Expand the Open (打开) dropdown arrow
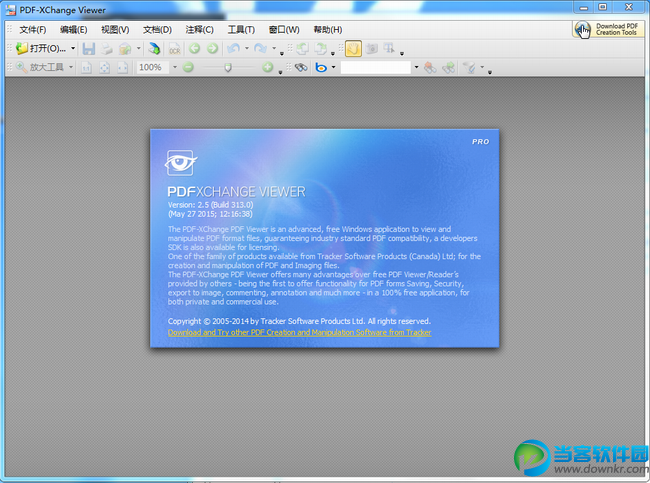Screen dimensions: 650x483 73,49
